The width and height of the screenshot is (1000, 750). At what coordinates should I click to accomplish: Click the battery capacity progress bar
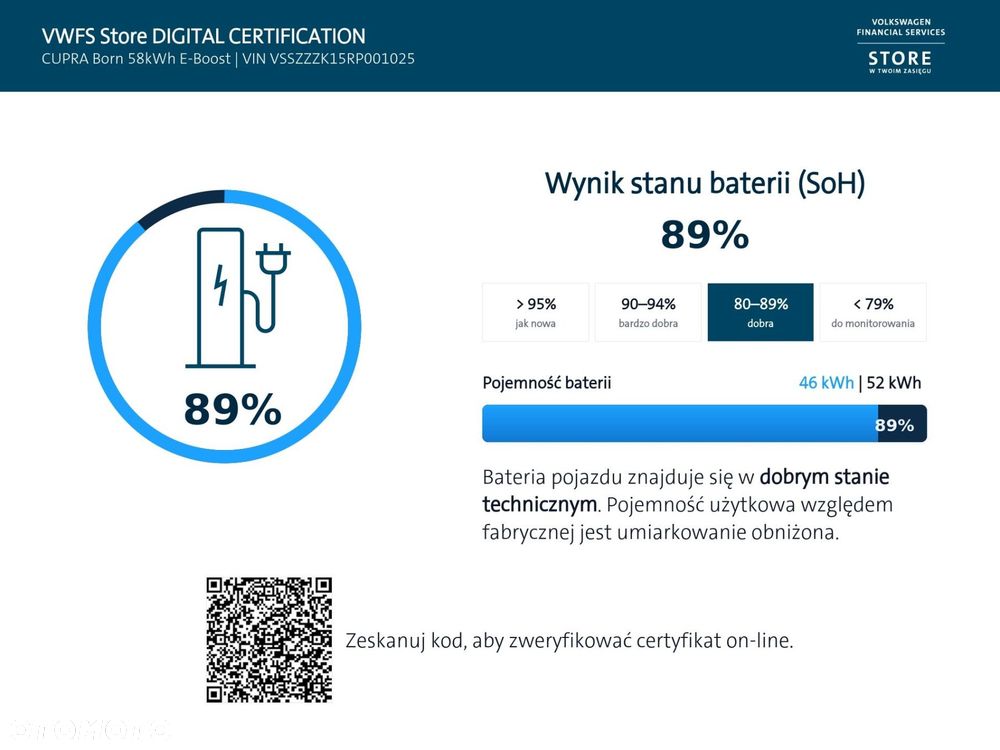pos(704,423)
